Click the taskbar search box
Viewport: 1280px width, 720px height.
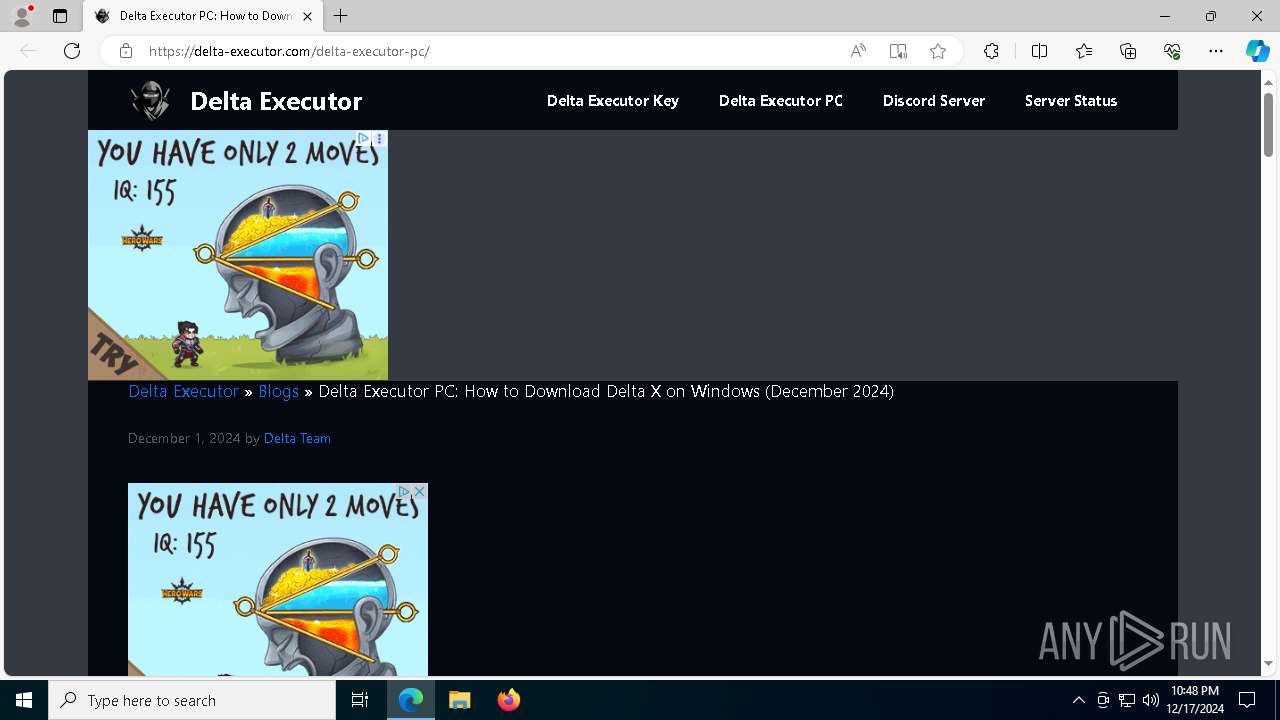pyautogui.click(x=192, y=700)
